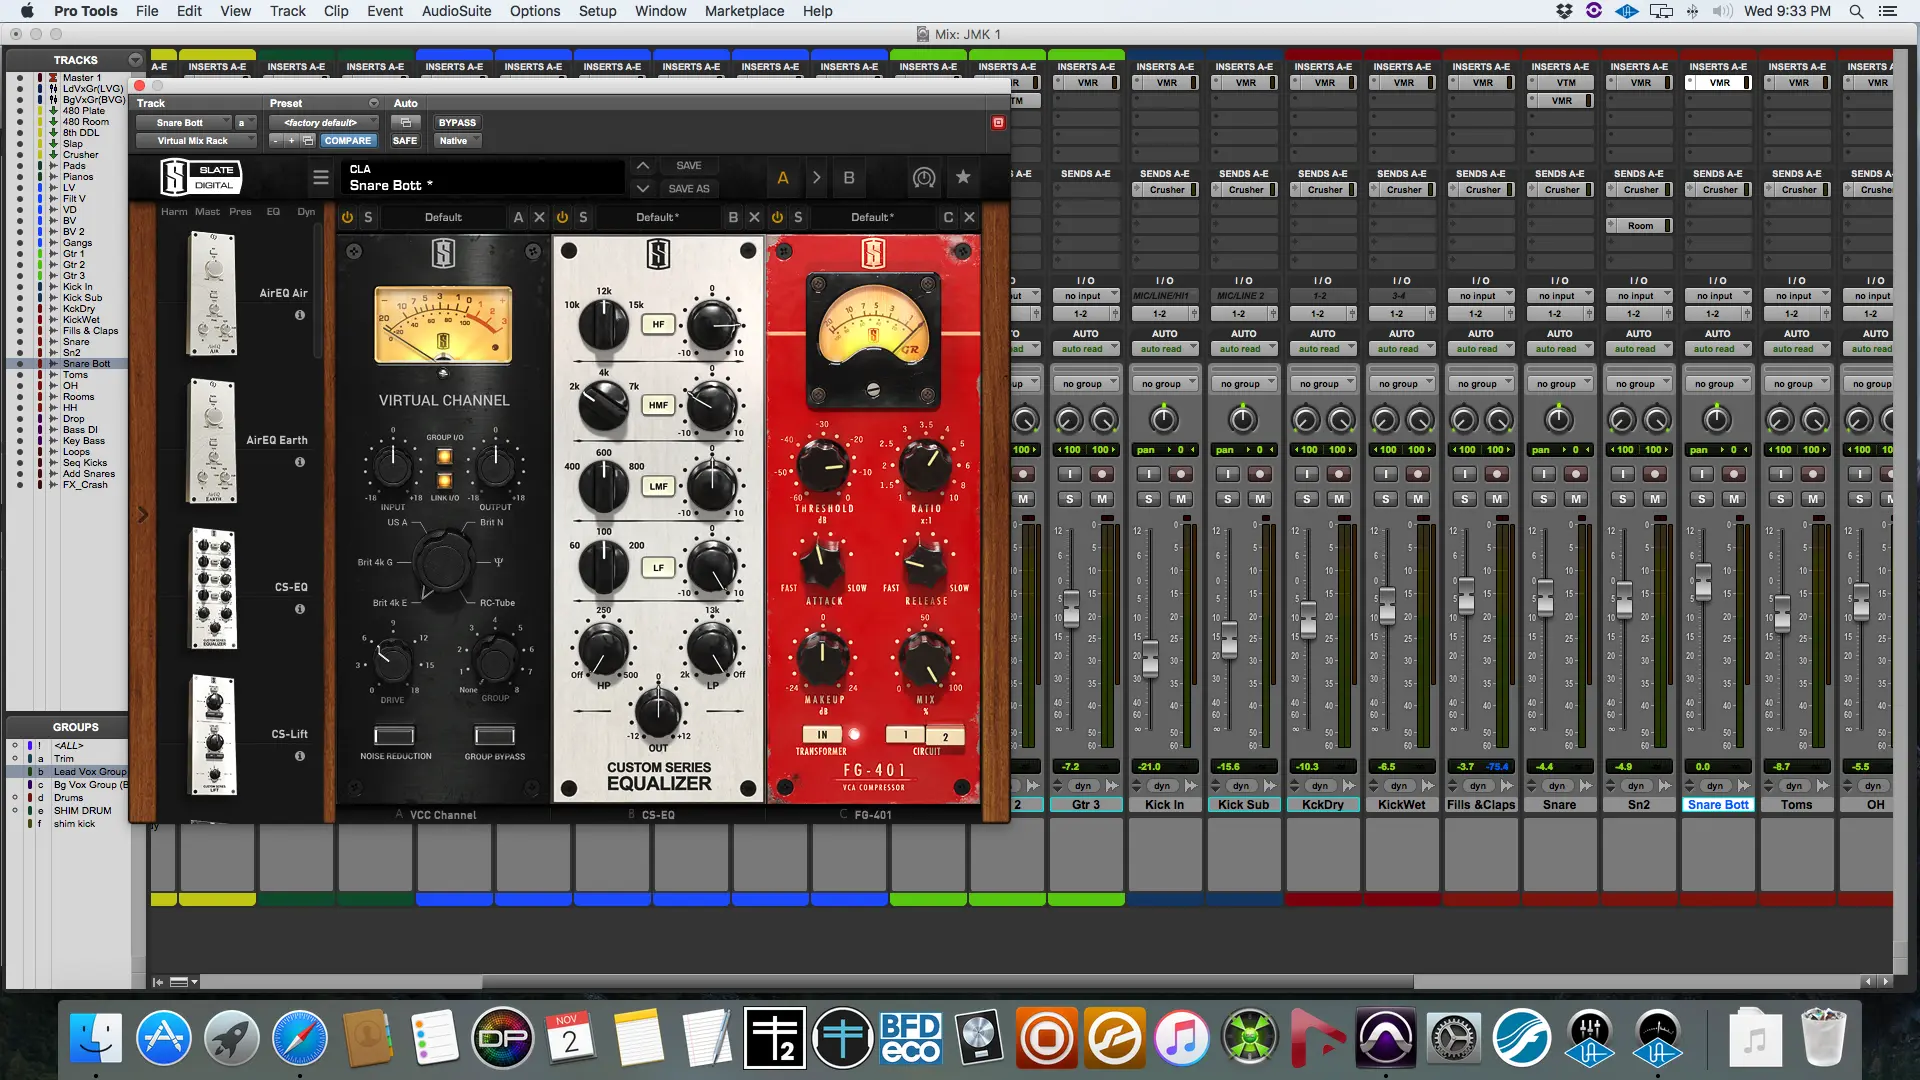
Task: Power off the FG-401 compressor in slot C
Action: [x=777, y=217]
